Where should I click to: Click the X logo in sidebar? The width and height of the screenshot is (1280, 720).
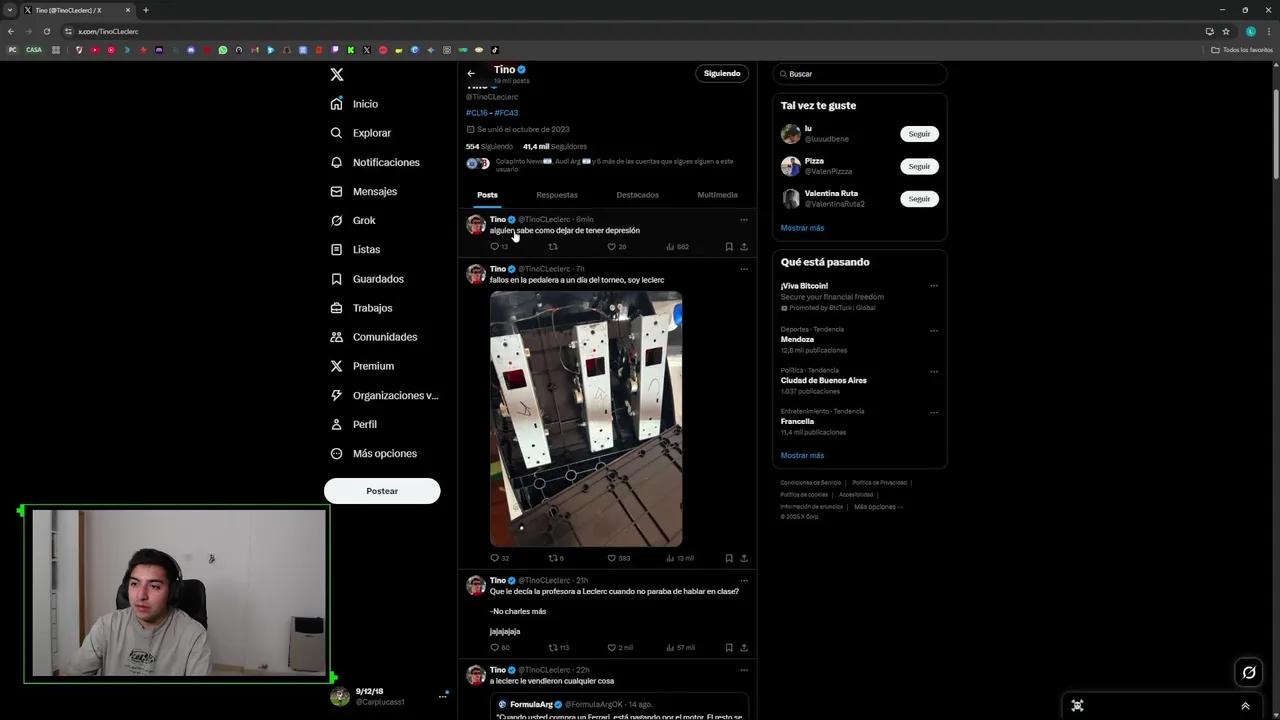click(337, 75)
